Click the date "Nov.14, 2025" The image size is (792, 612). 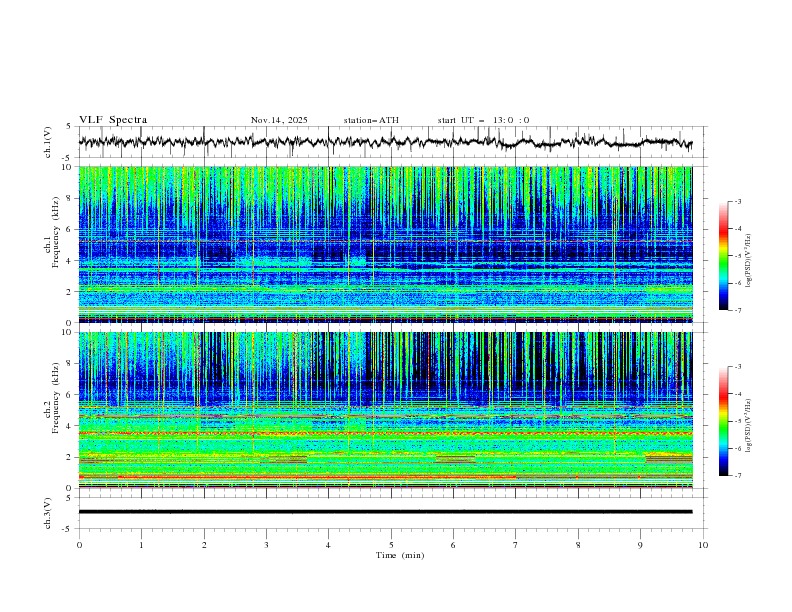[279, 120]
